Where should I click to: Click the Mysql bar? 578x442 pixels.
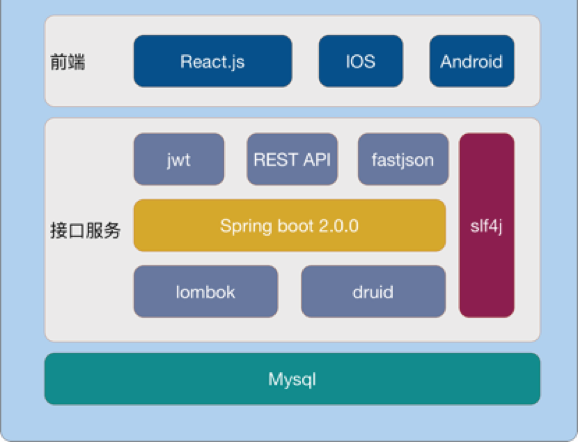tap(292, 379)
